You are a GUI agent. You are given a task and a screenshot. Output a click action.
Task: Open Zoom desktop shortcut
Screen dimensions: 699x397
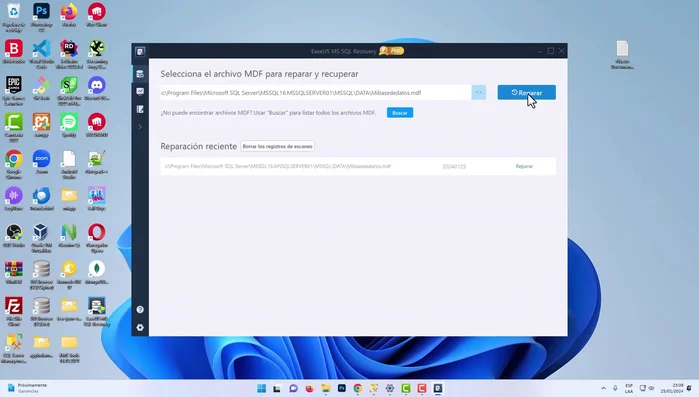[x=41, y=162]
